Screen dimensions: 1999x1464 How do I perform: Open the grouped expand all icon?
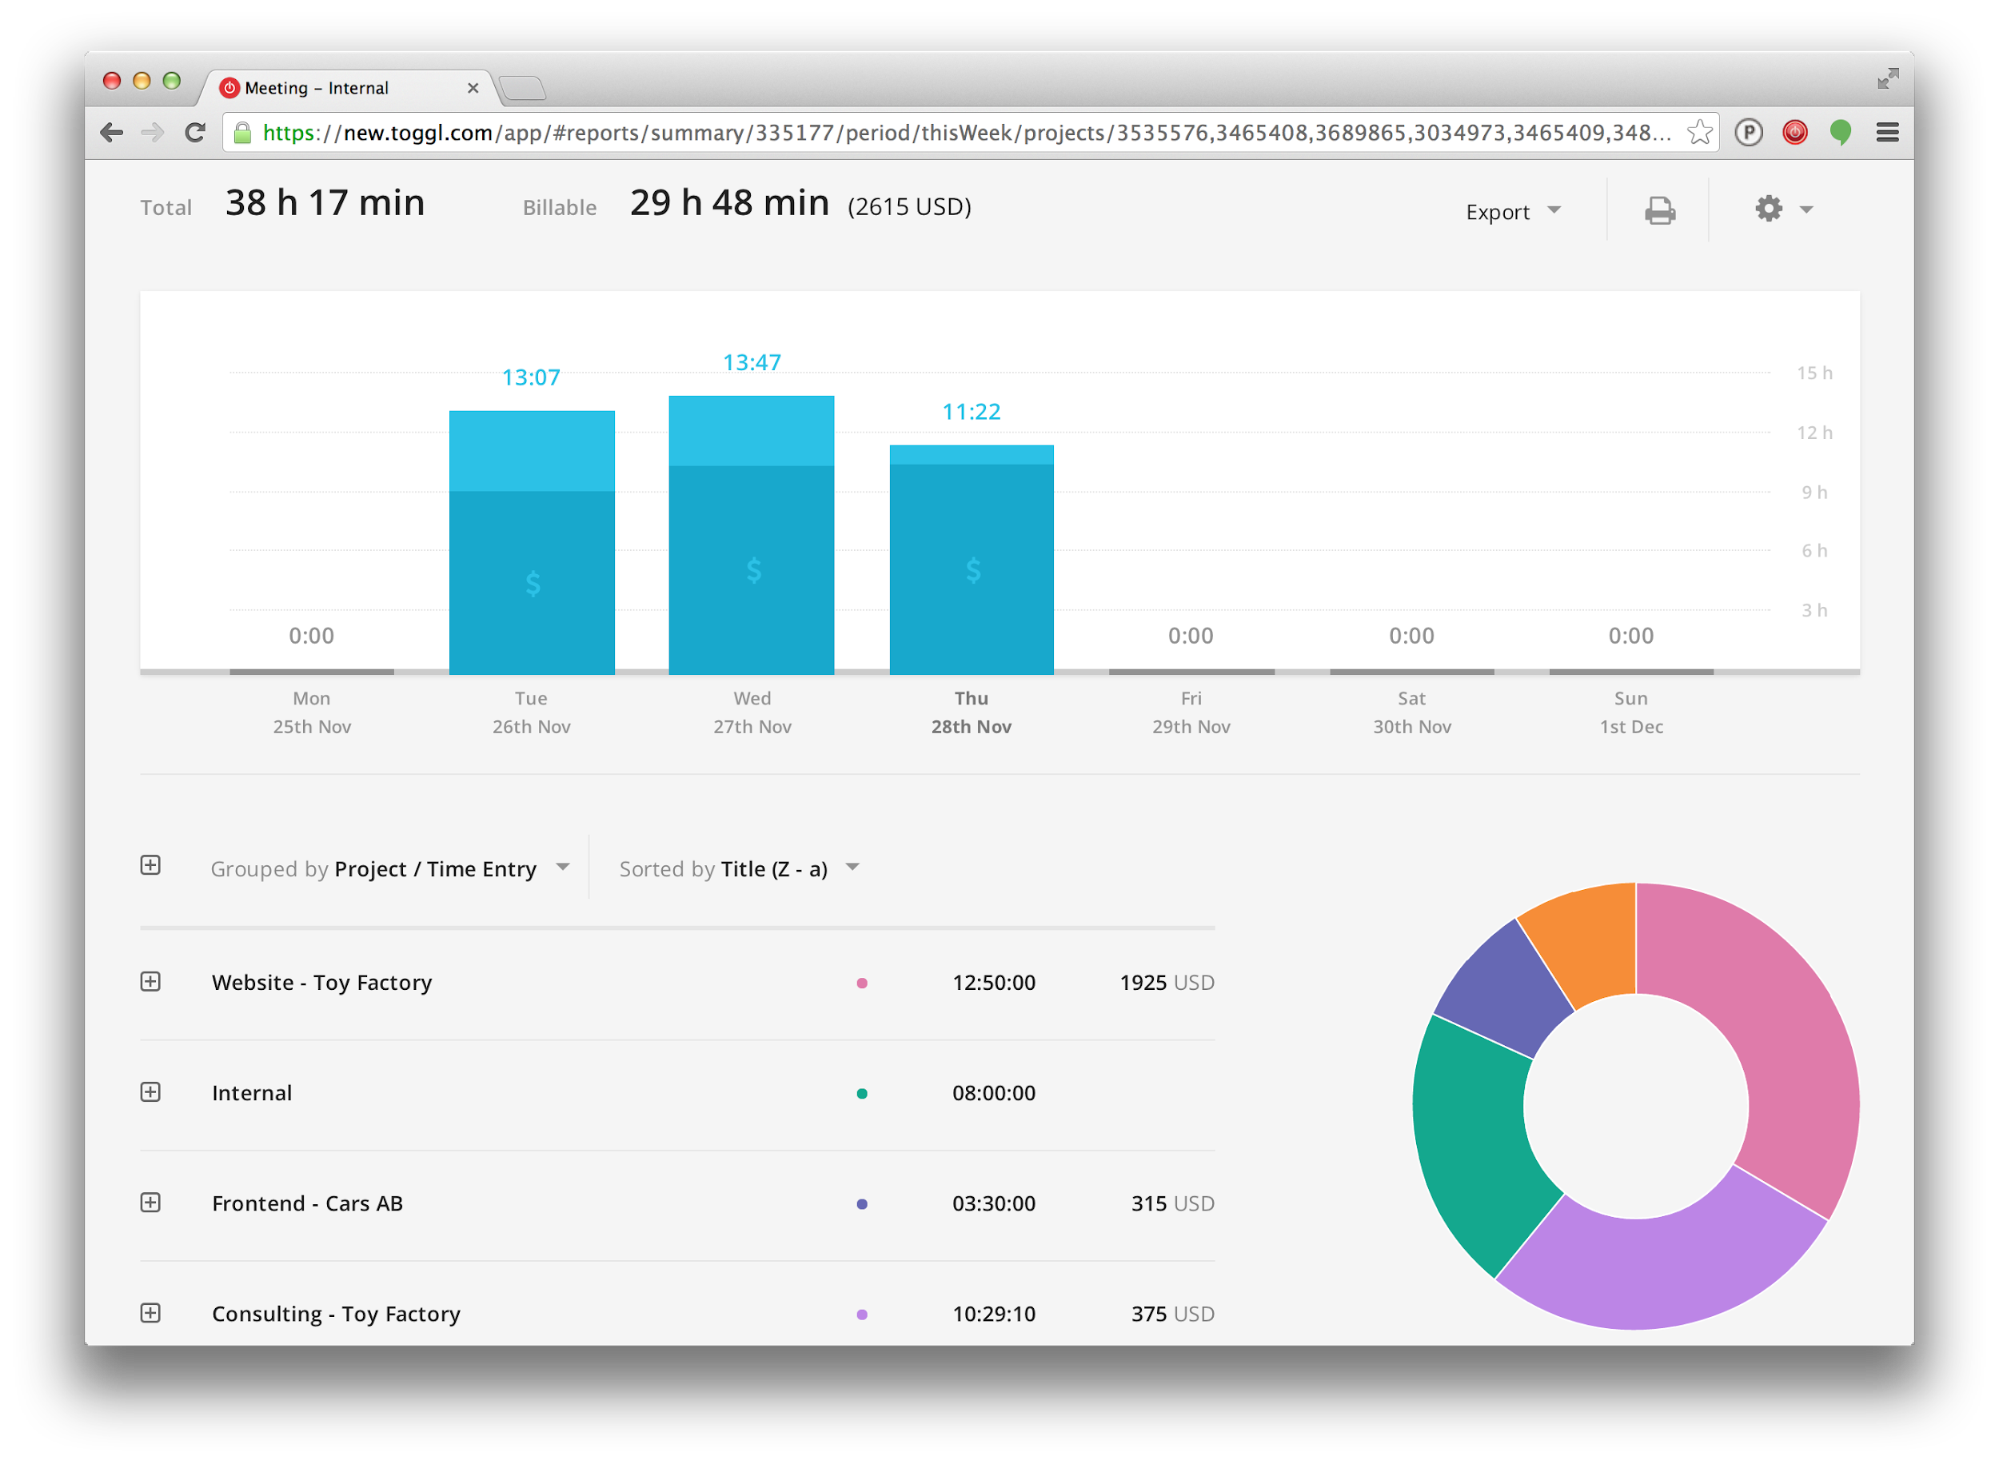click(x=151, y=866)
